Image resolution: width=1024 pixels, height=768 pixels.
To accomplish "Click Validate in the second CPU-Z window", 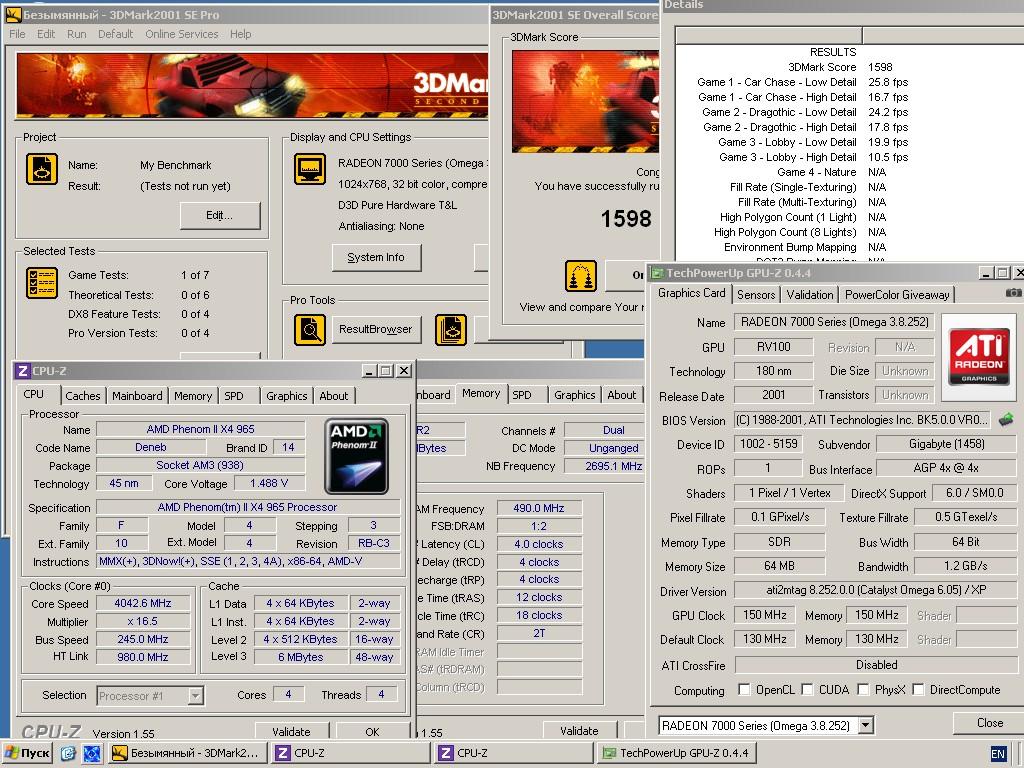I will tap(579, 731).
